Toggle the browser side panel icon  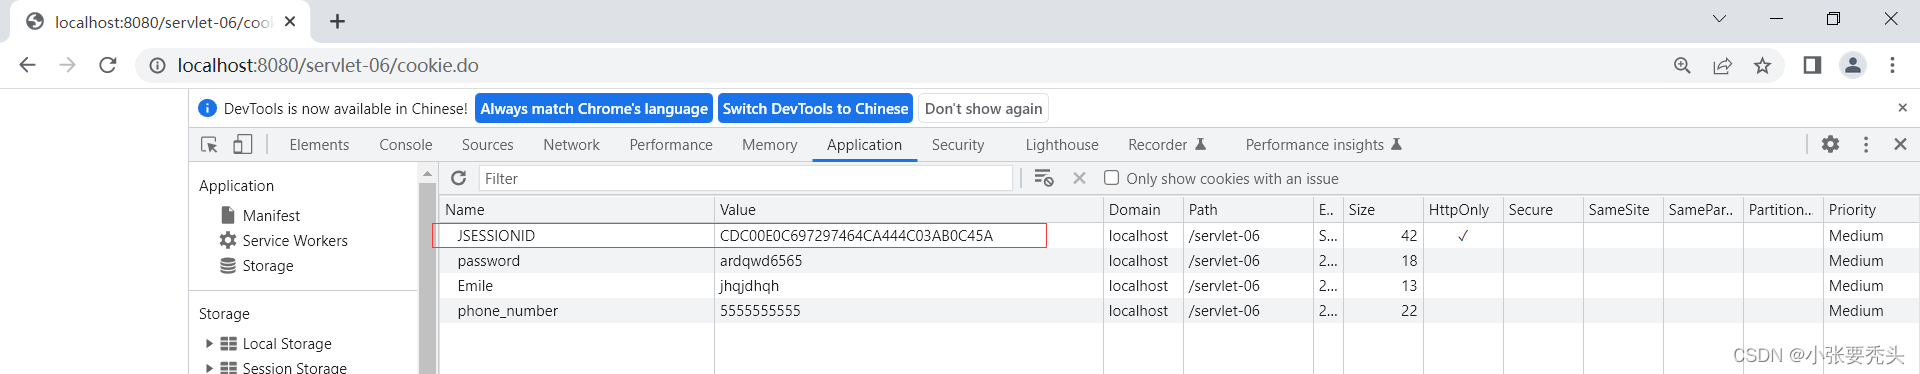1812,65
